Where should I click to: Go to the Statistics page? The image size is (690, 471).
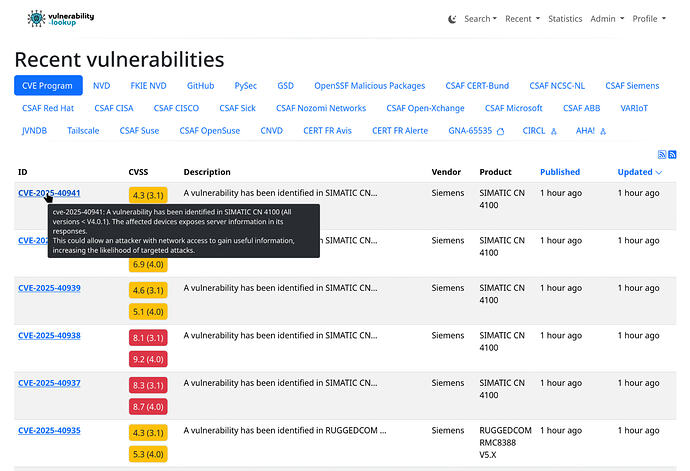pos(565,19)
